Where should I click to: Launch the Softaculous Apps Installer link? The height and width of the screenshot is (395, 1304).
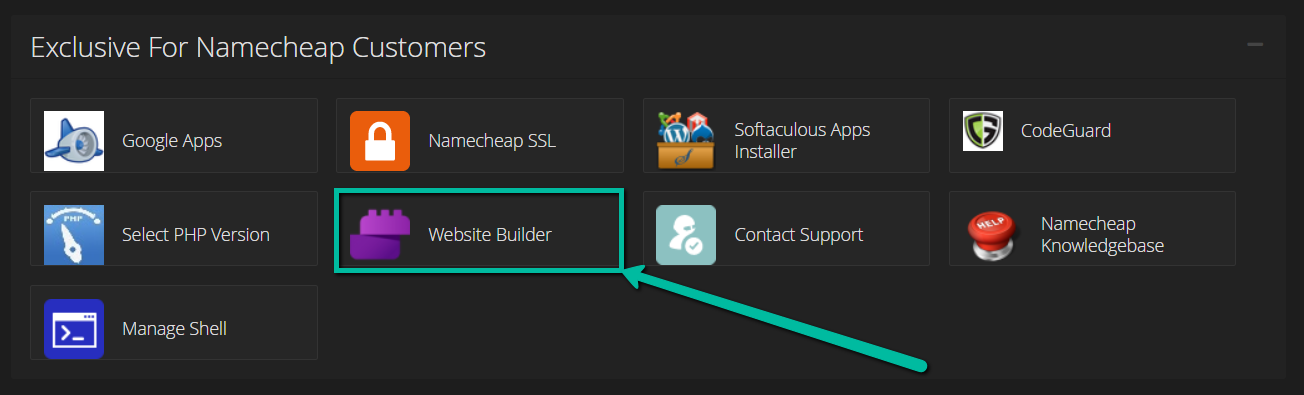click(803, 141)
